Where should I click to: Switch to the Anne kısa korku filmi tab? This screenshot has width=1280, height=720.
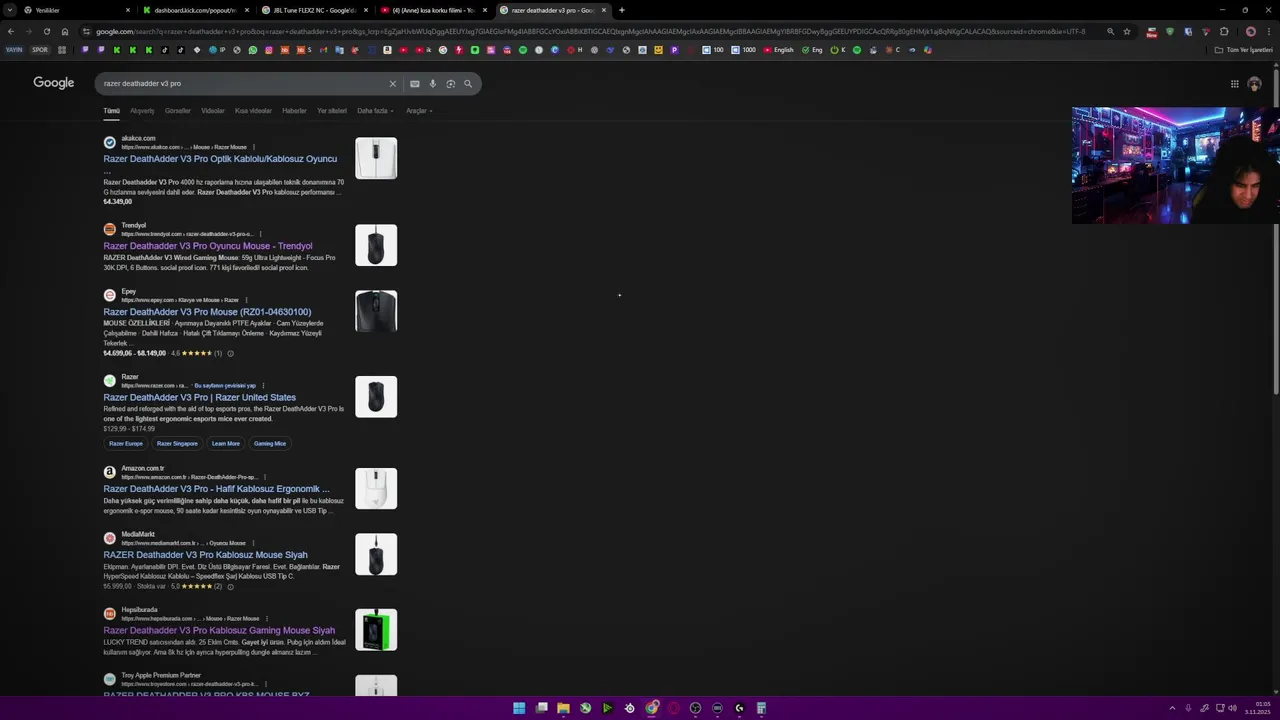tap(434, 10)
